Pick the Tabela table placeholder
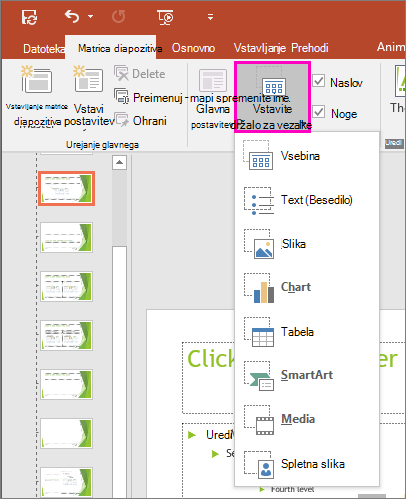The image size is (406, 499). tap(307, 332)
